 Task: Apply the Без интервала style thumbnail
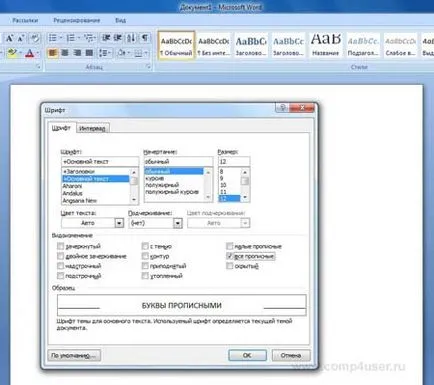tap(214, 45)
